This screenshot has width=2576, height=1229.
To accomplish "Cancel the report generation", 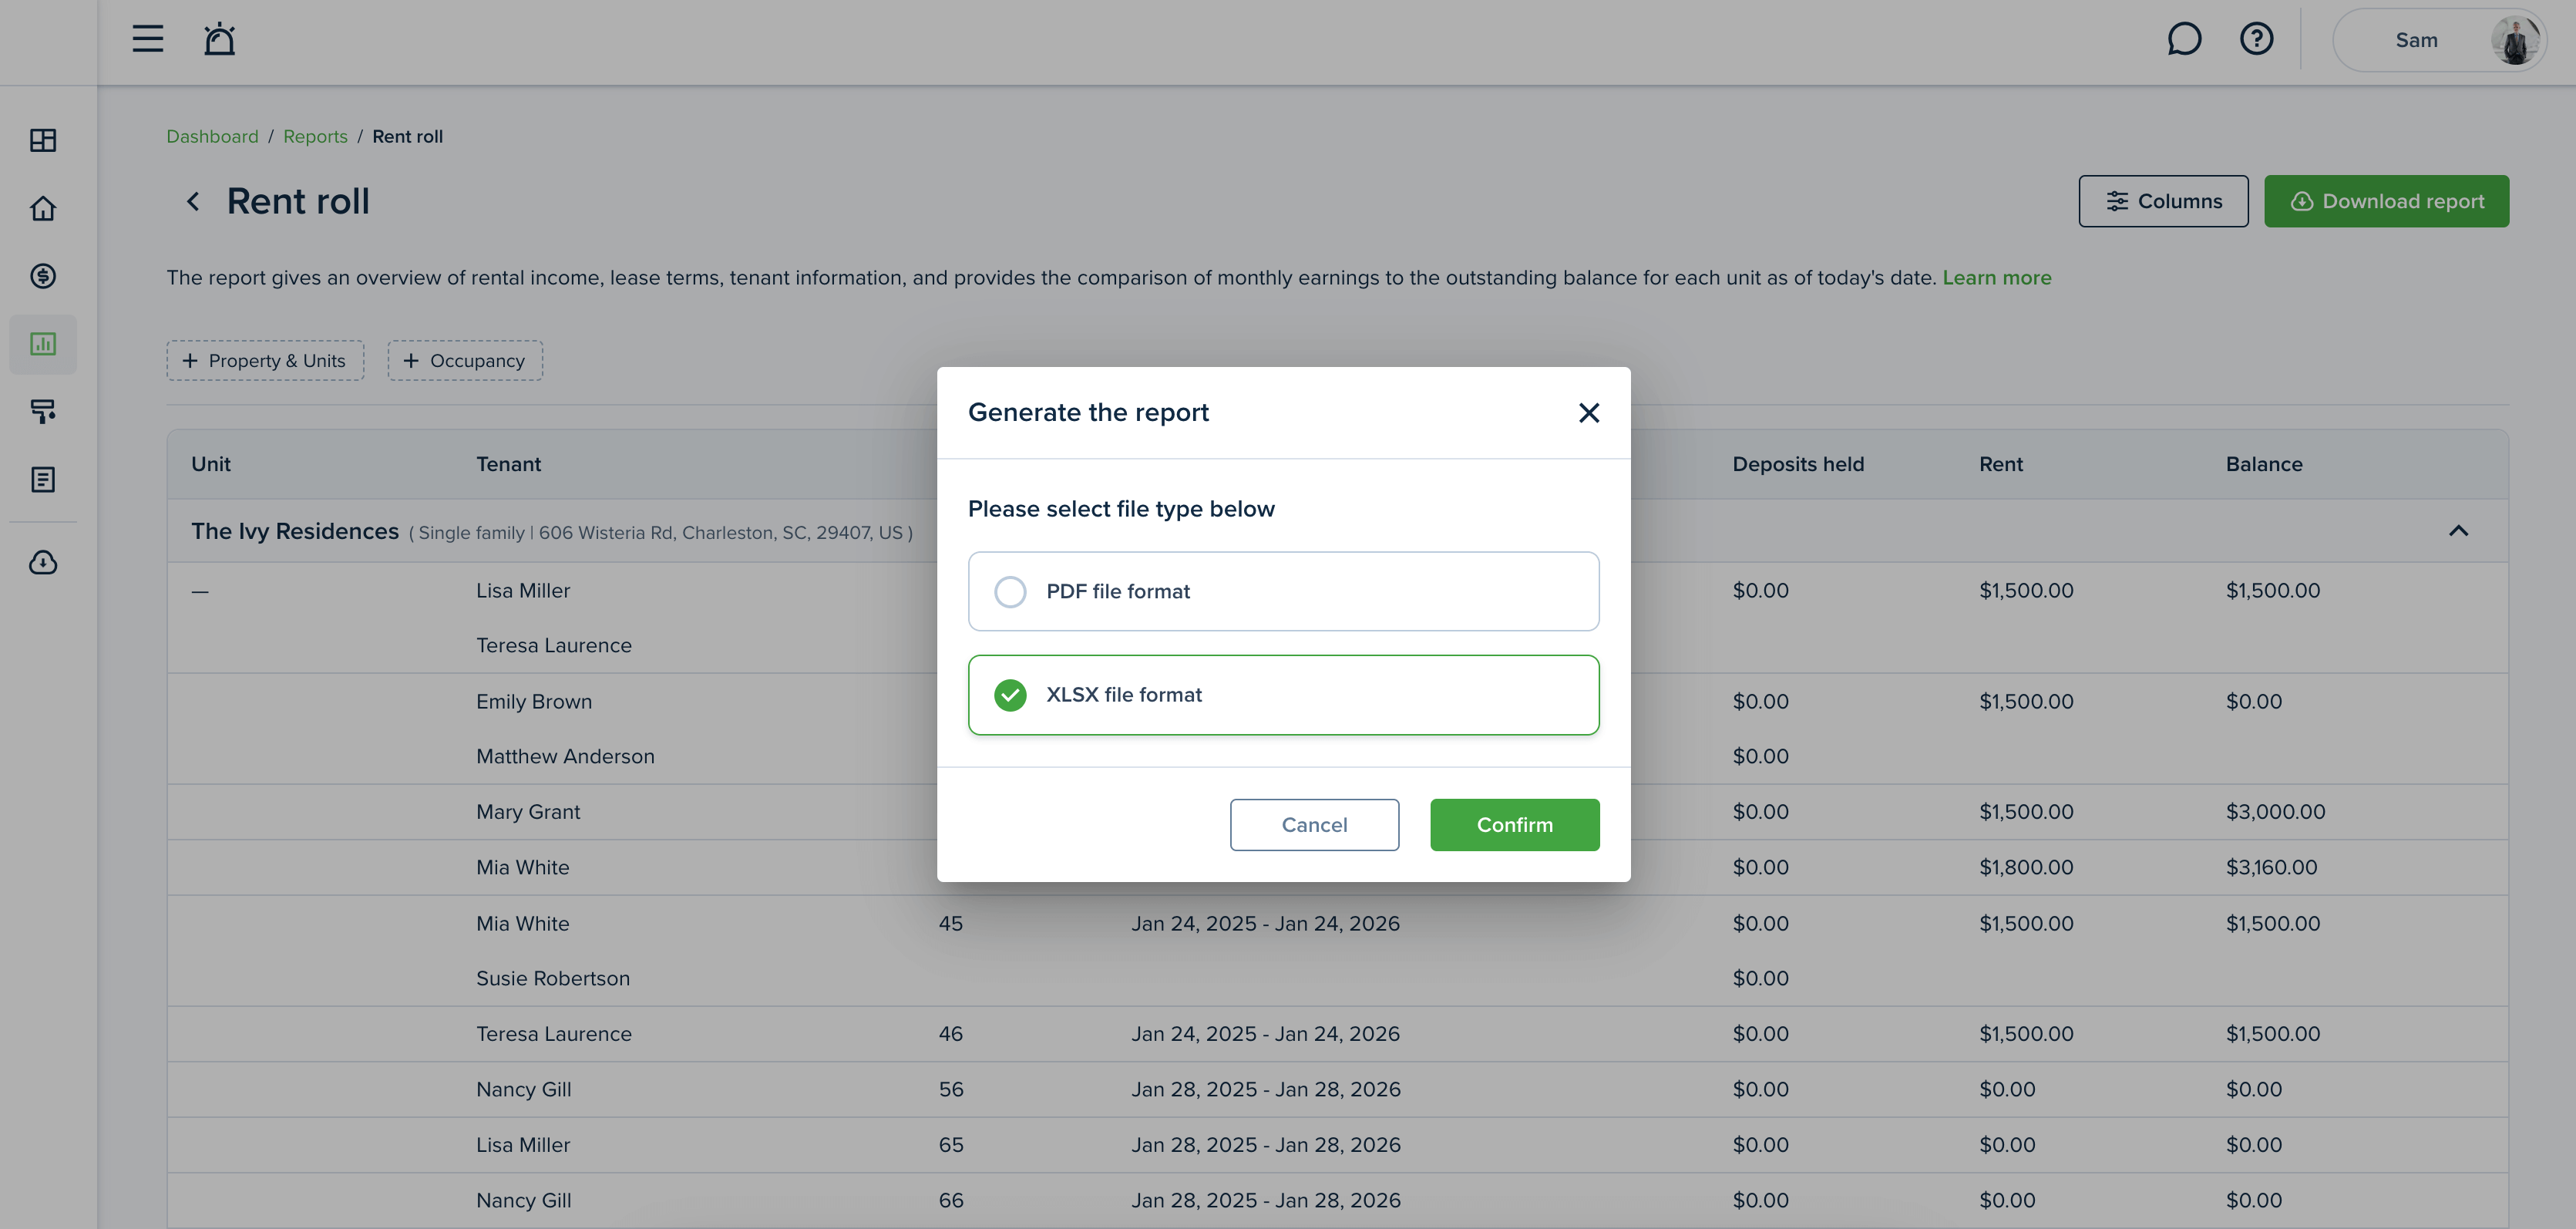I will (1314, 825).
